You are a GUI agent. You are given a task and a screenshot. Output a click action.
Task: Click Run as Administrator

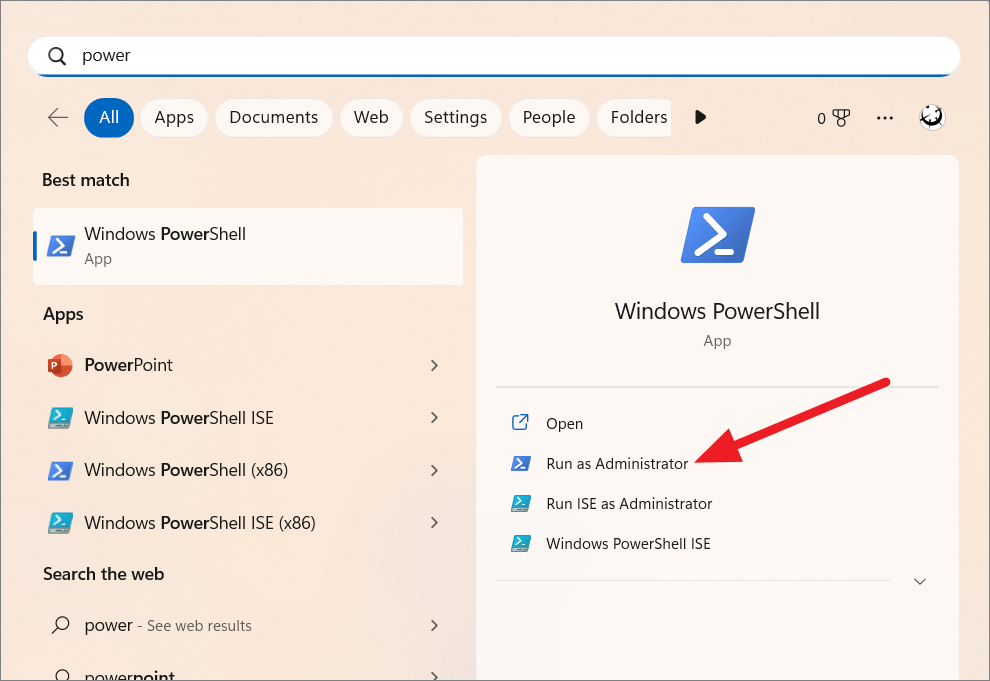[x=615, y=463]
